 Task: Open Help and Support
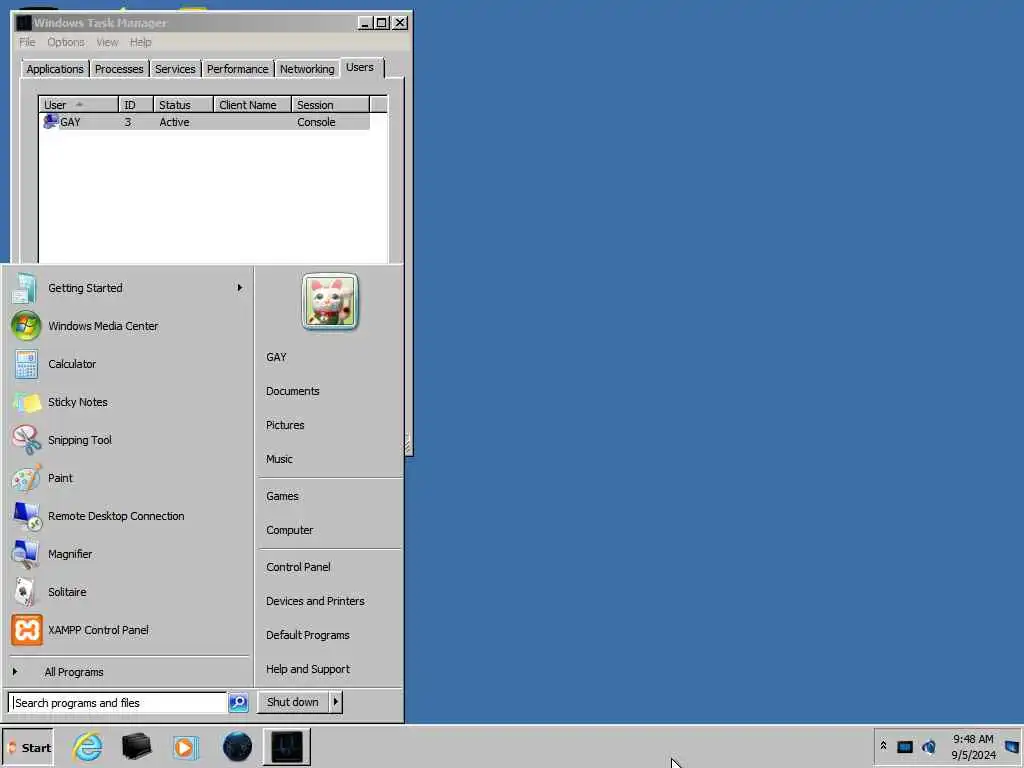[x=308, y=669]
